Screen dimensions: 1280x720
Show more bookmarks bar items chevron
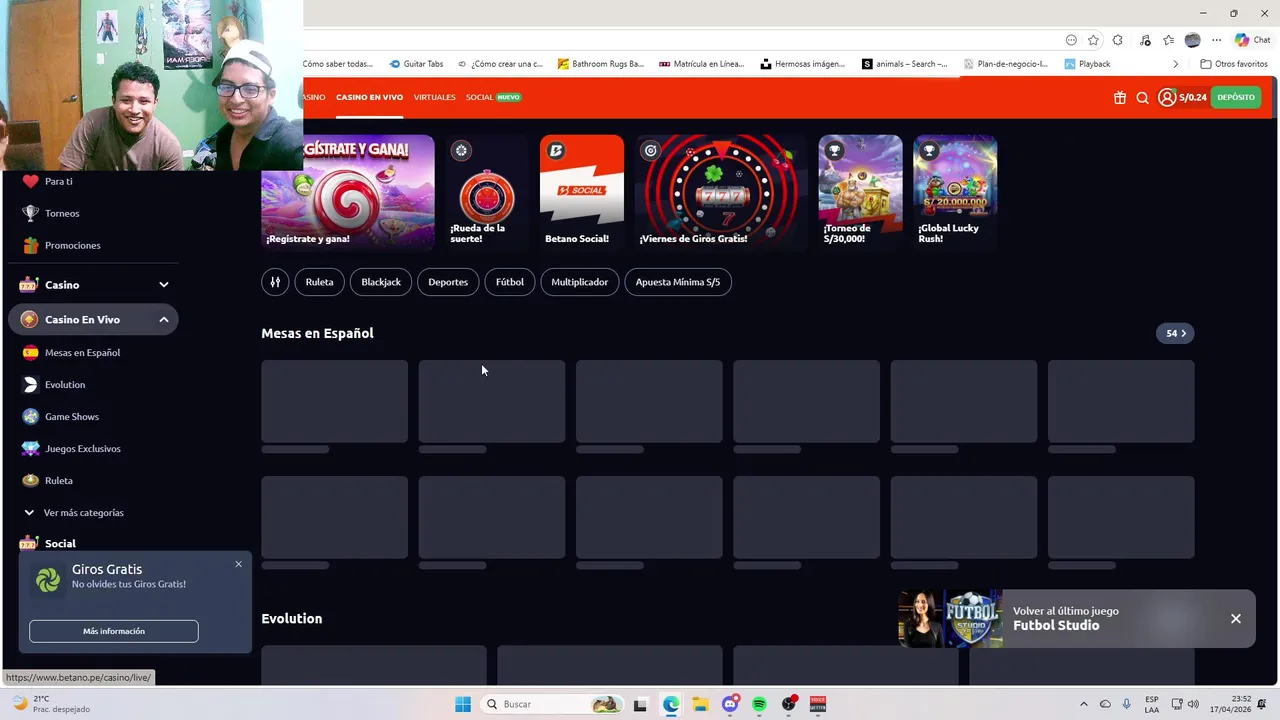(x=1175, y=64)
